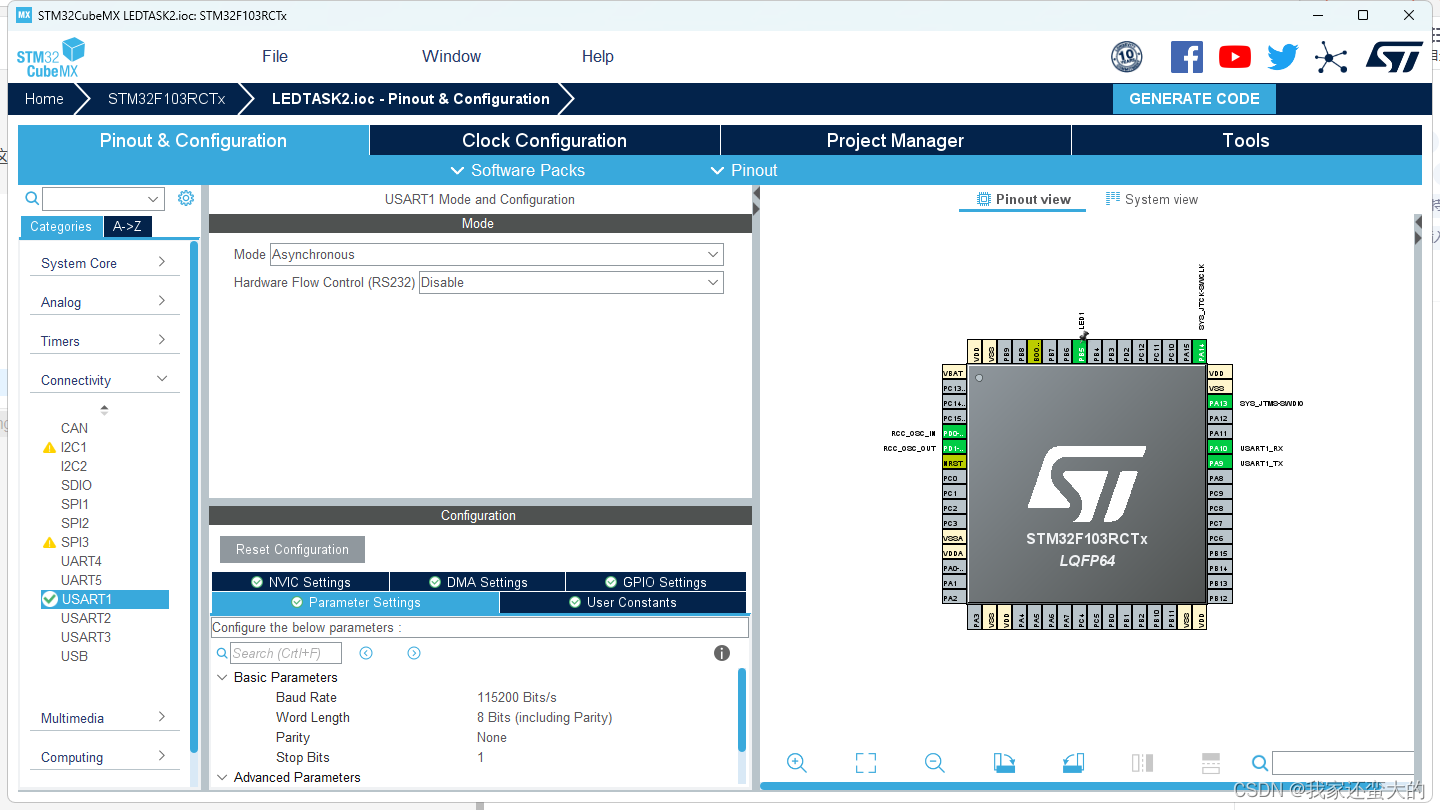
Task: Zoom in on the pinout view
Action: click(x=797, y=762)
